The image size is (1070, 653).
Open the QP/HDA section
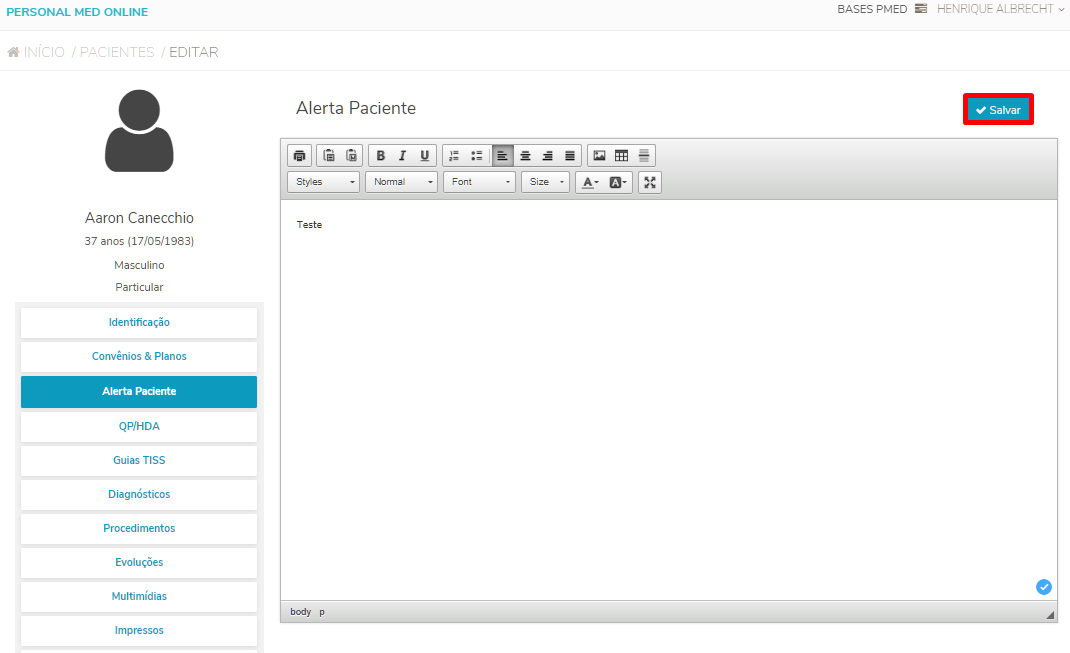(x=139, y=426)
